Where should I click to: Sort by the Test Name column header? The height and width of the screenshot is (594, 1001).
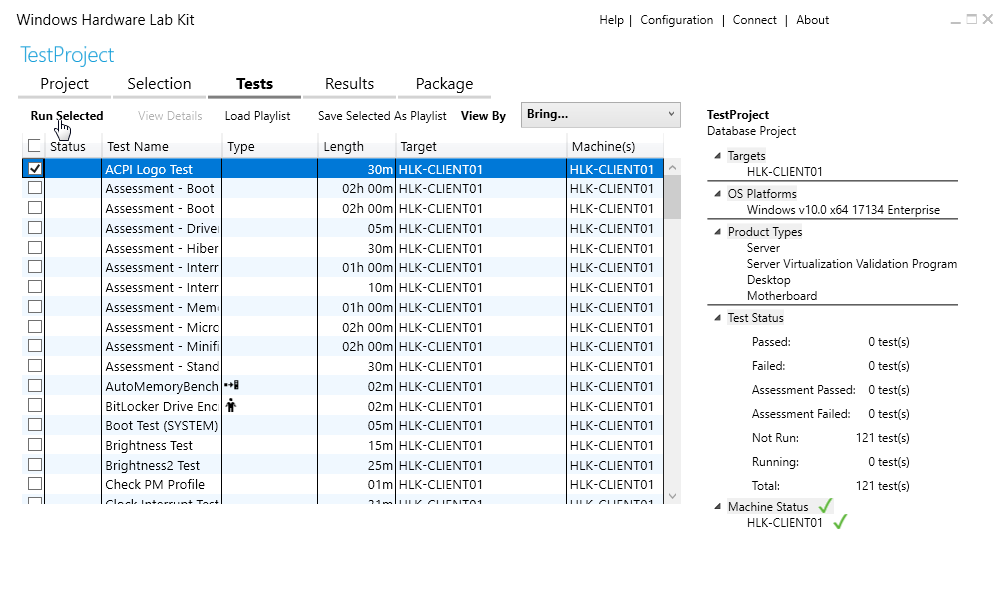pos(138,146)
